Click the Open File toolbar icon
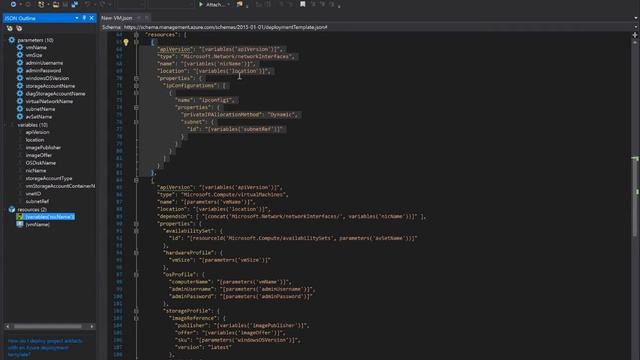 coord(56,4)
